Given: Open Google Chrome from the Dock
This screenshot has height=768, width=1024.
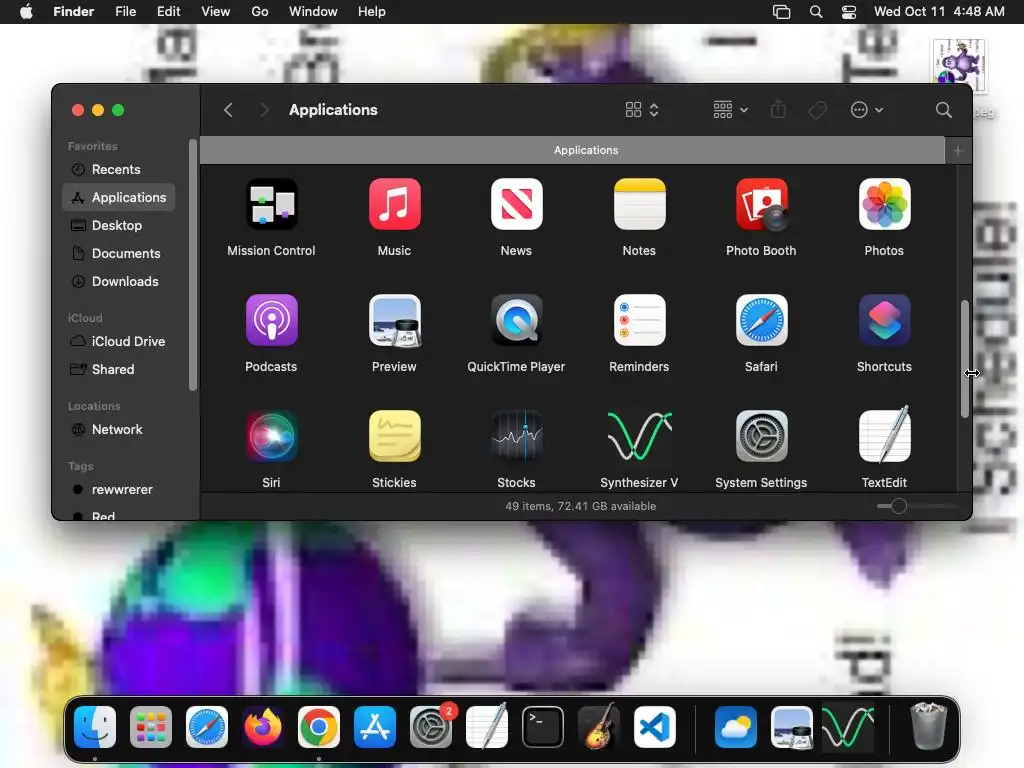Looking at the screenshot, I should (x=319, y=727).
